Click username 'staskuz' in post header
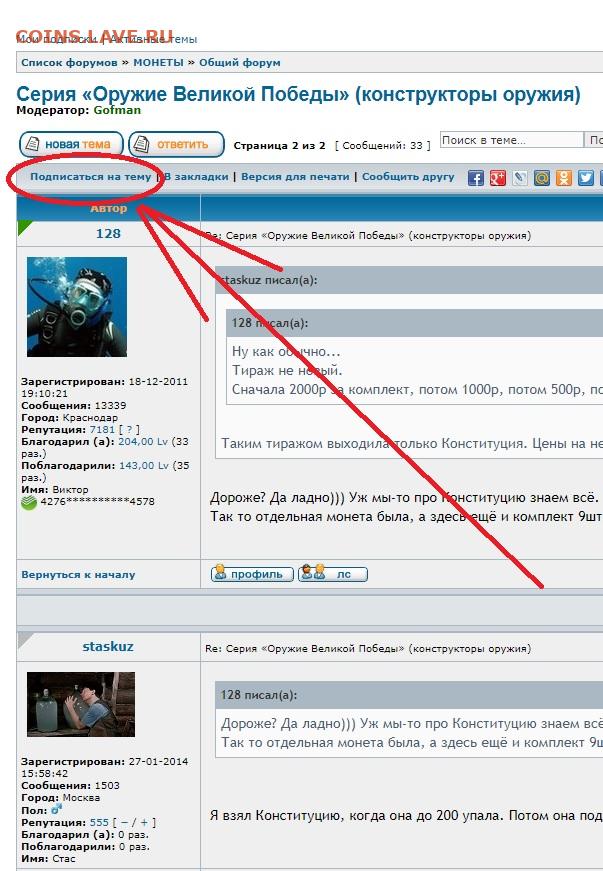This screenshot has width=603, height=871. tap(108, 647)
